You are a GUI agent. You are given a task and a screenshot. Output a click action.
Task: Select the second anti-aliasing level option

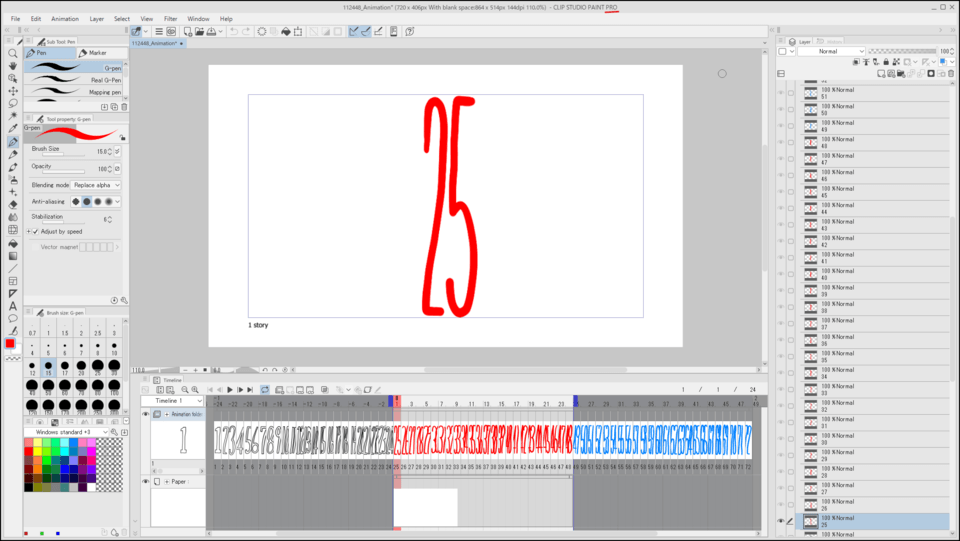[x=87, y=201]
